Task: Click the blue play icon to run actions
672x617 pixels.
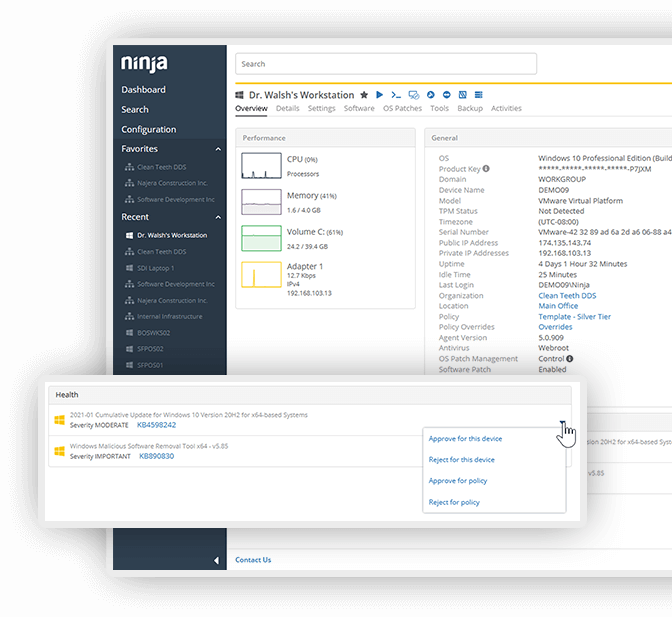Action: click(x=379, y=95)
